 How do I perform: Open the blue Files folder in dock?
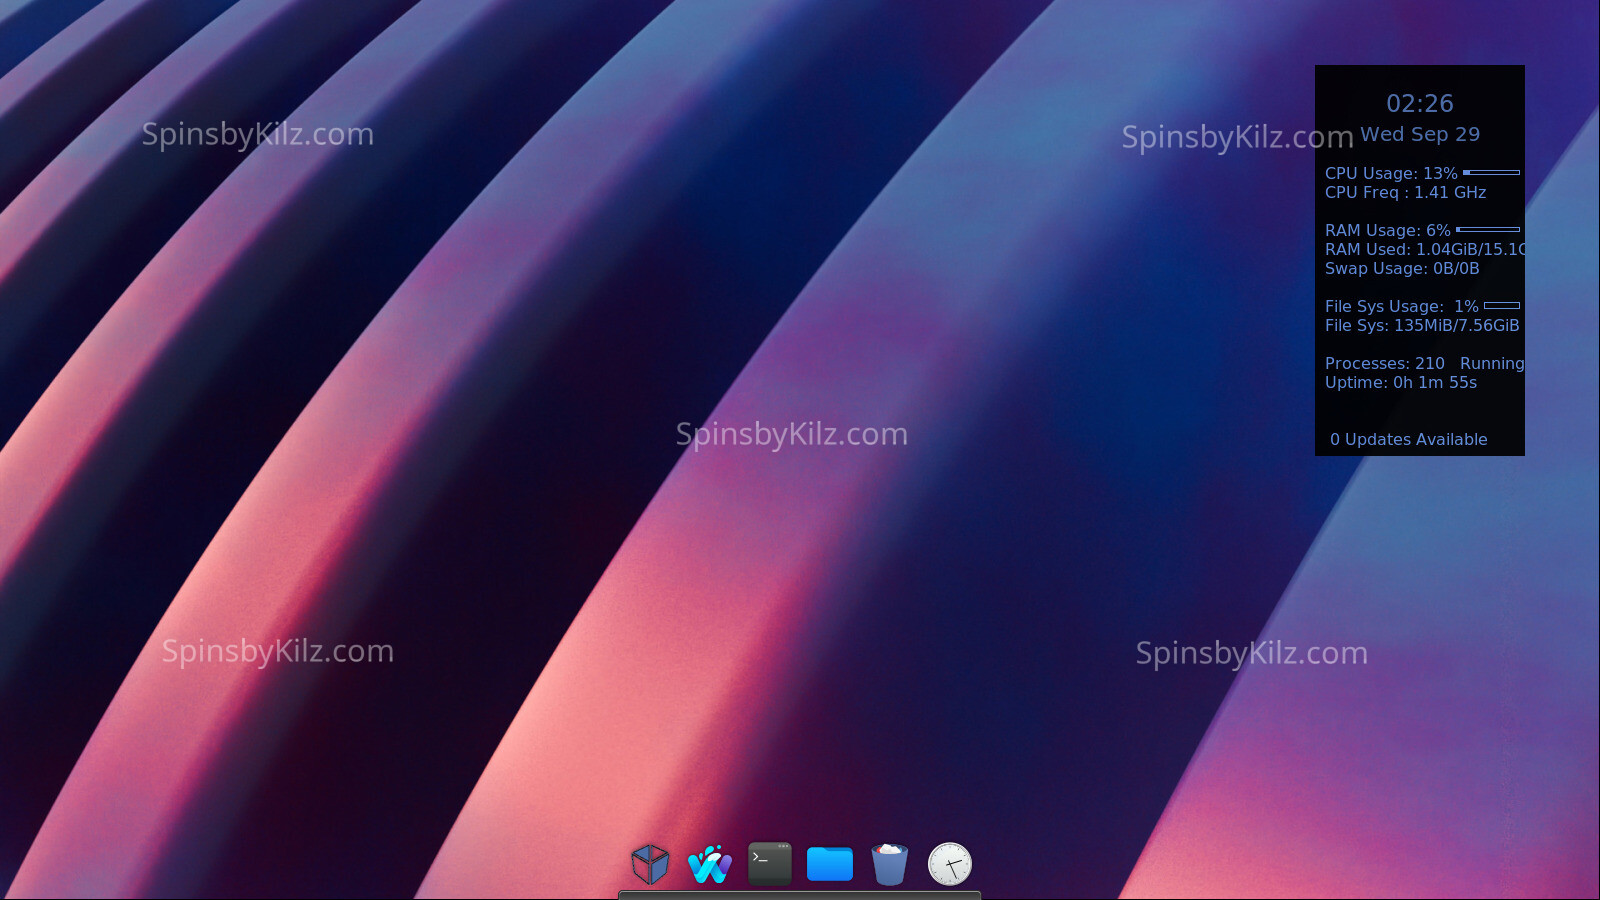pyautogui.click(x=830, y=864)
